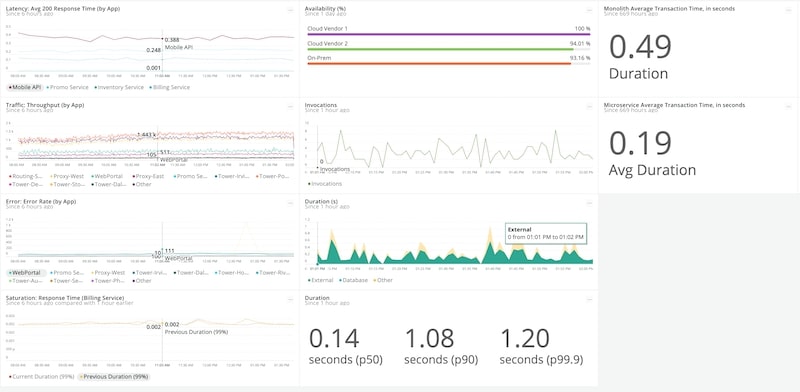The height and width of the screenshot is (392, 800).
Task: Select the On-Prem availability bar
Action: click(x=448, y=64)
